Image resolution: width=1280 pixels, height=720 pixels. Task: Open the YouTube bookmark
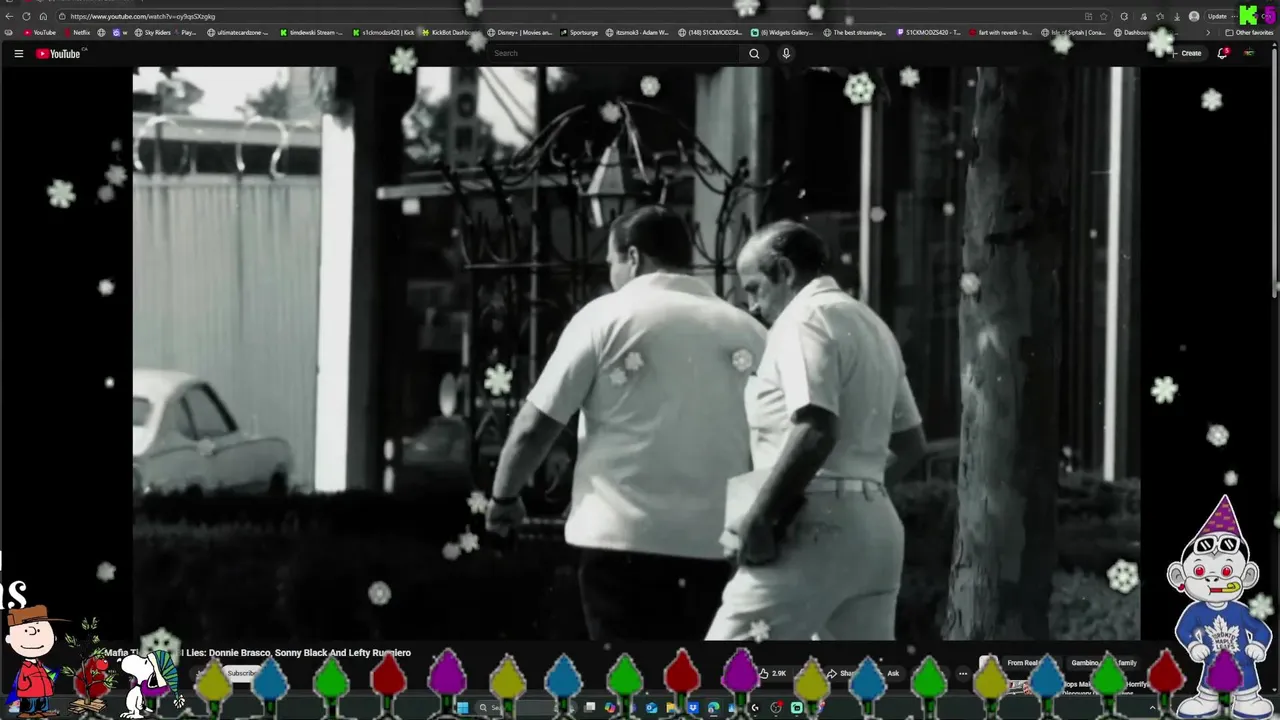click(x=40, y=32)
